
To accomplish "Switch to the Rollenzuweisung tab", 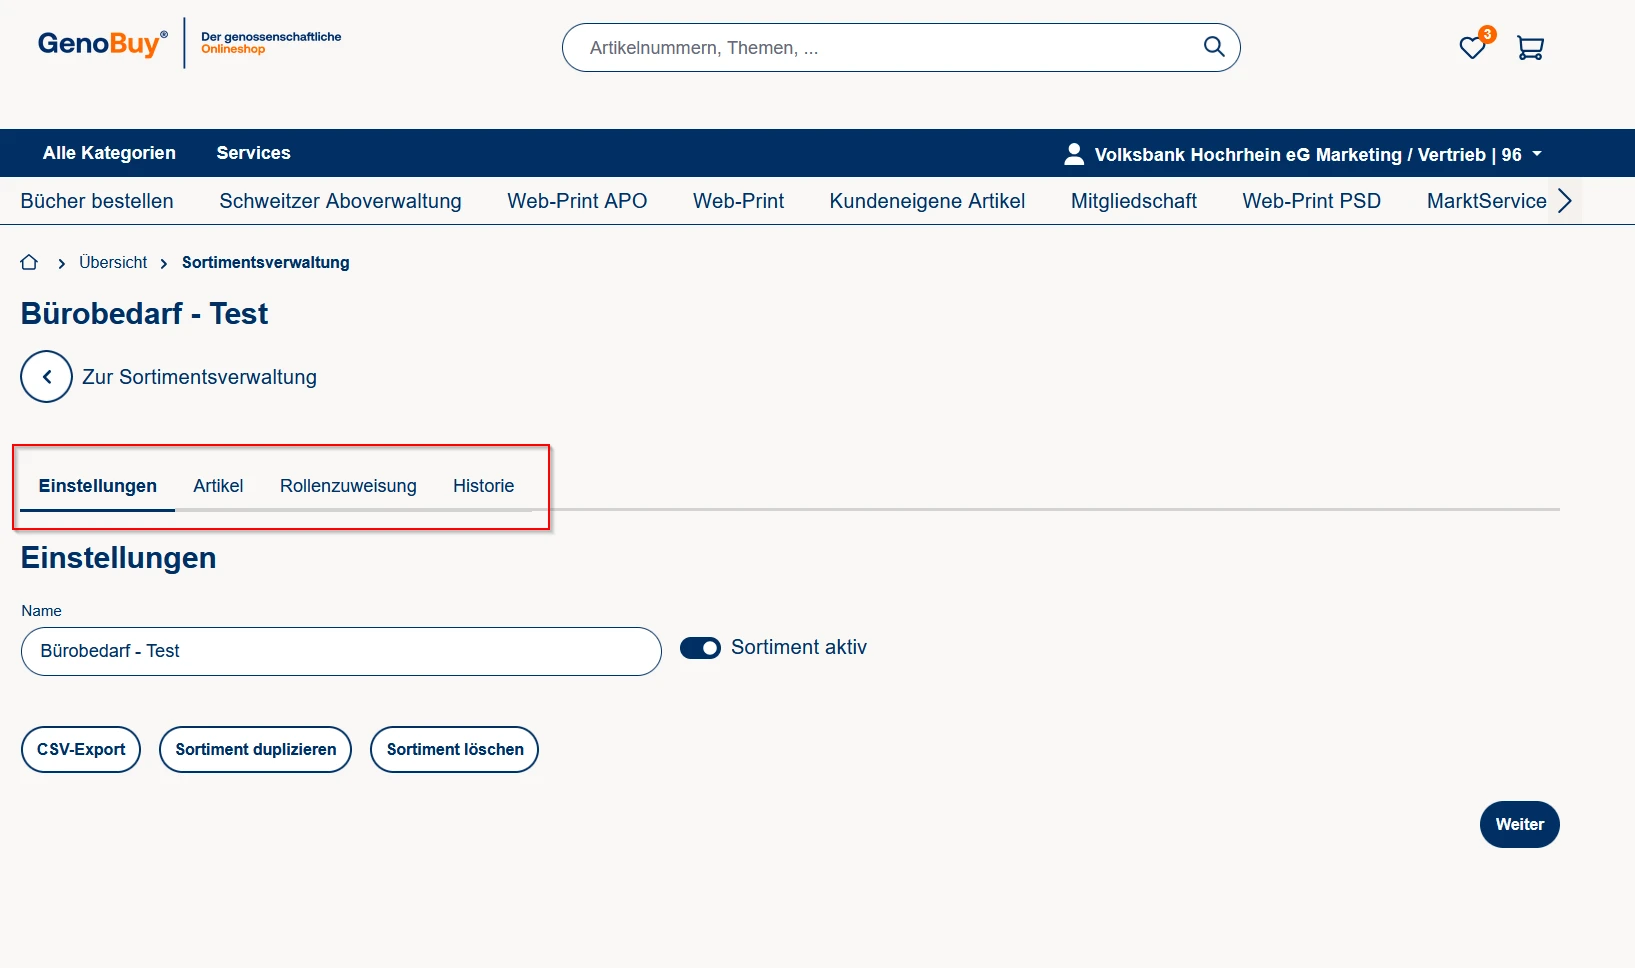I will point(348,486).
